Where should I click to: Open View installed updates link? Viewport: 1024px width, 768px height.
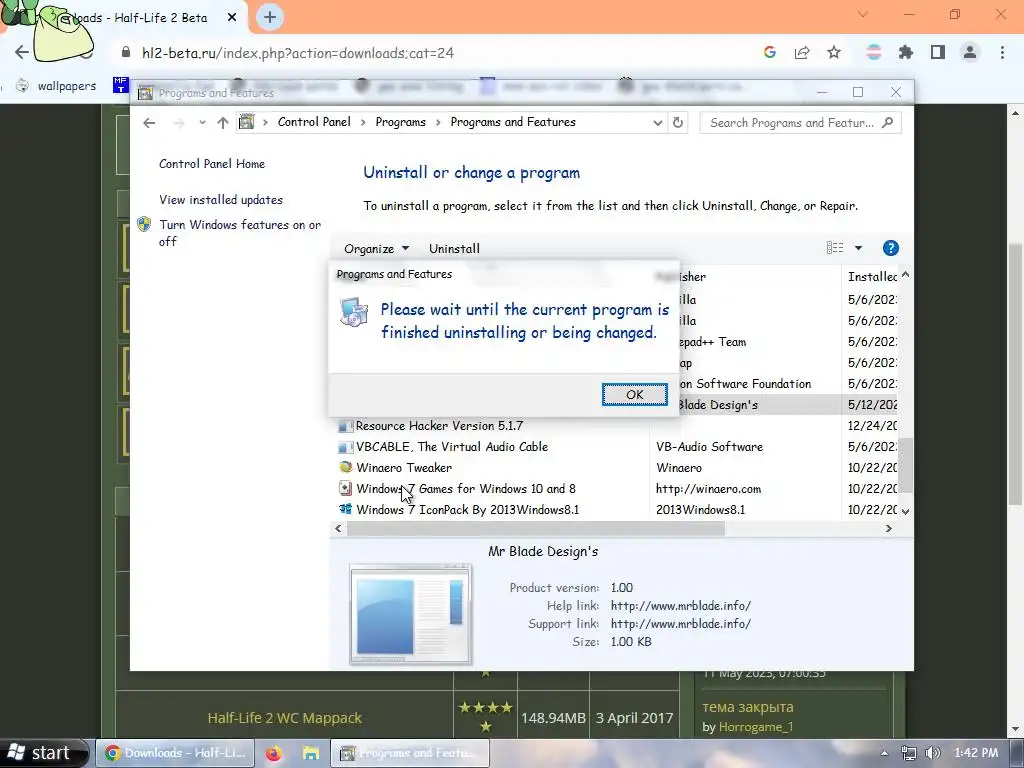(x=221, y=200)
